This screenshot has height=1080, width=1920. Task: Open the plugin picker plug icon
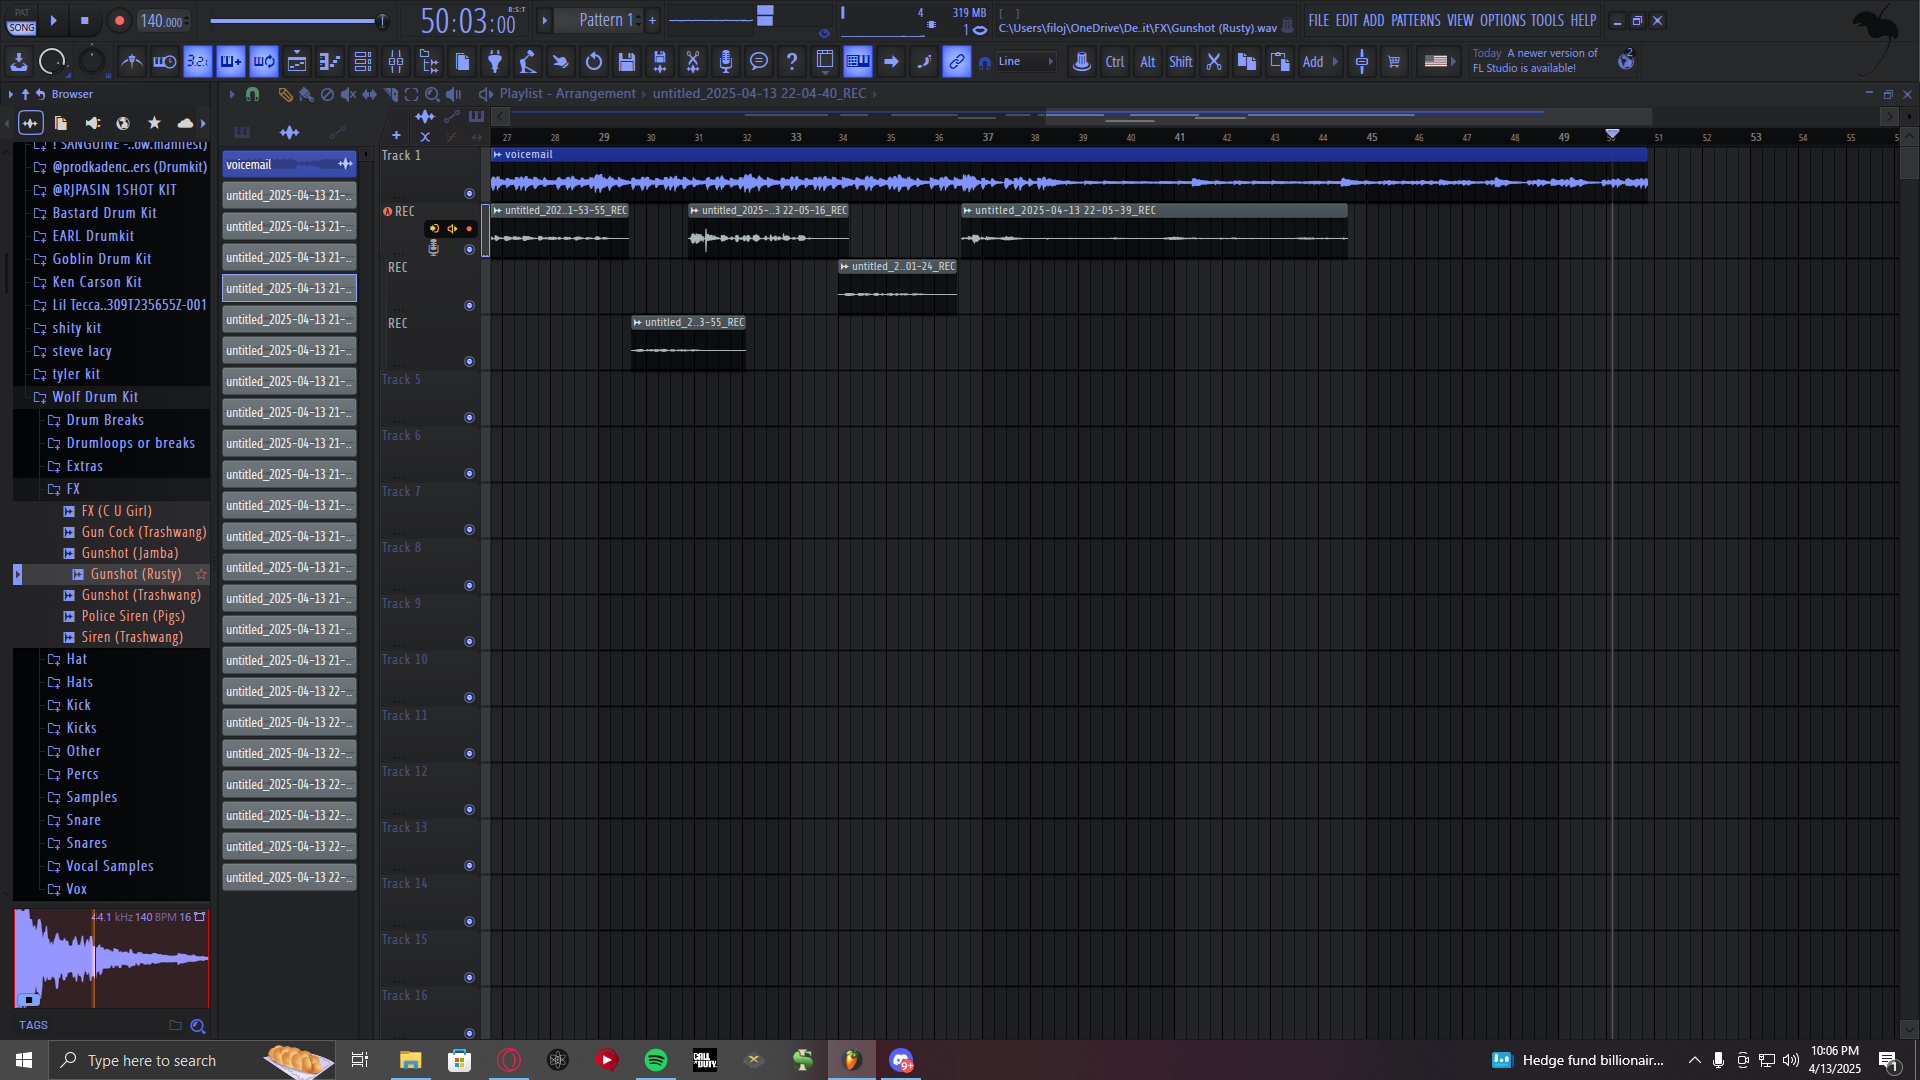(495, 62)
